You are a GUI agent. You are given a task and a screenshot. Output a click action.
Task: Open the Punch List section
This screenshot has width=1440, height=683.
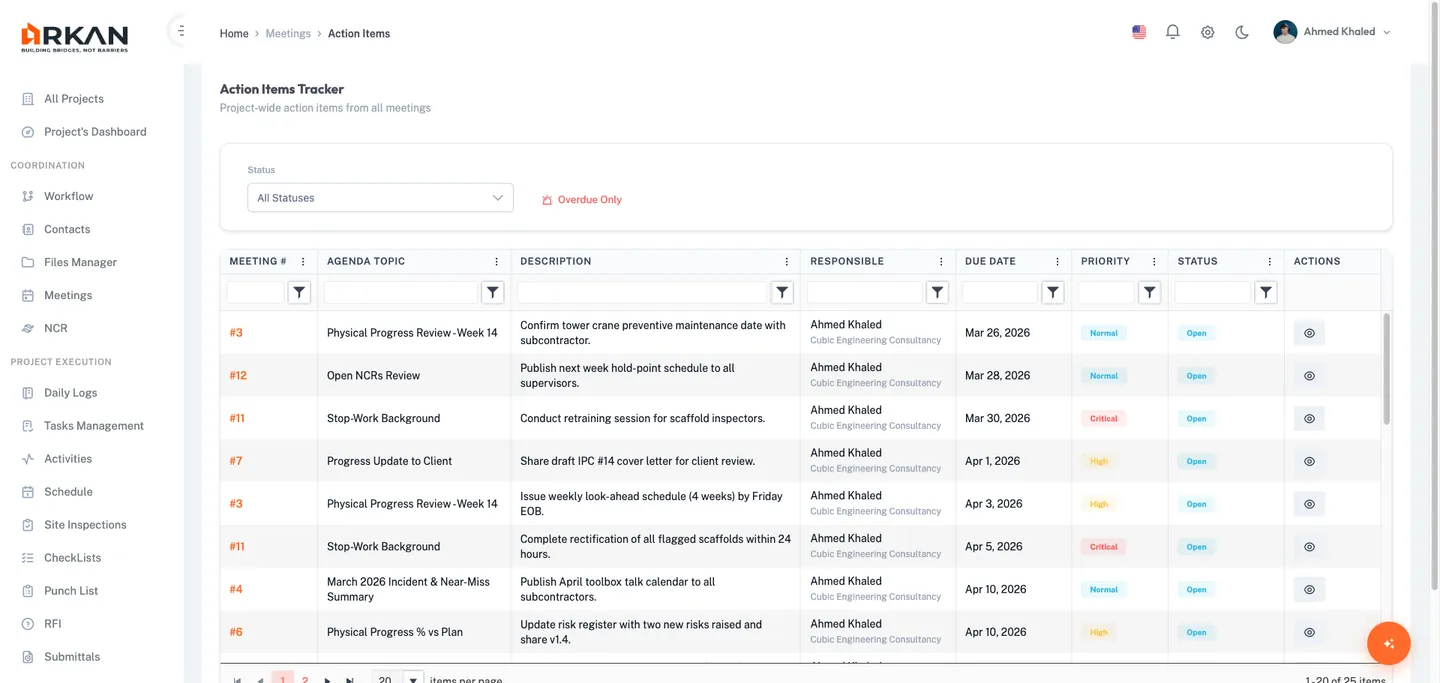[70, 590]
